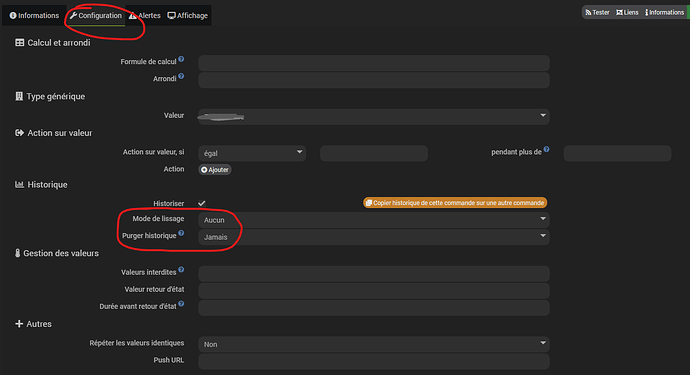Switch to the Affichage tab
Viewport: 690px width, 375px height.
pyautogui.click(x=187, y=15)
